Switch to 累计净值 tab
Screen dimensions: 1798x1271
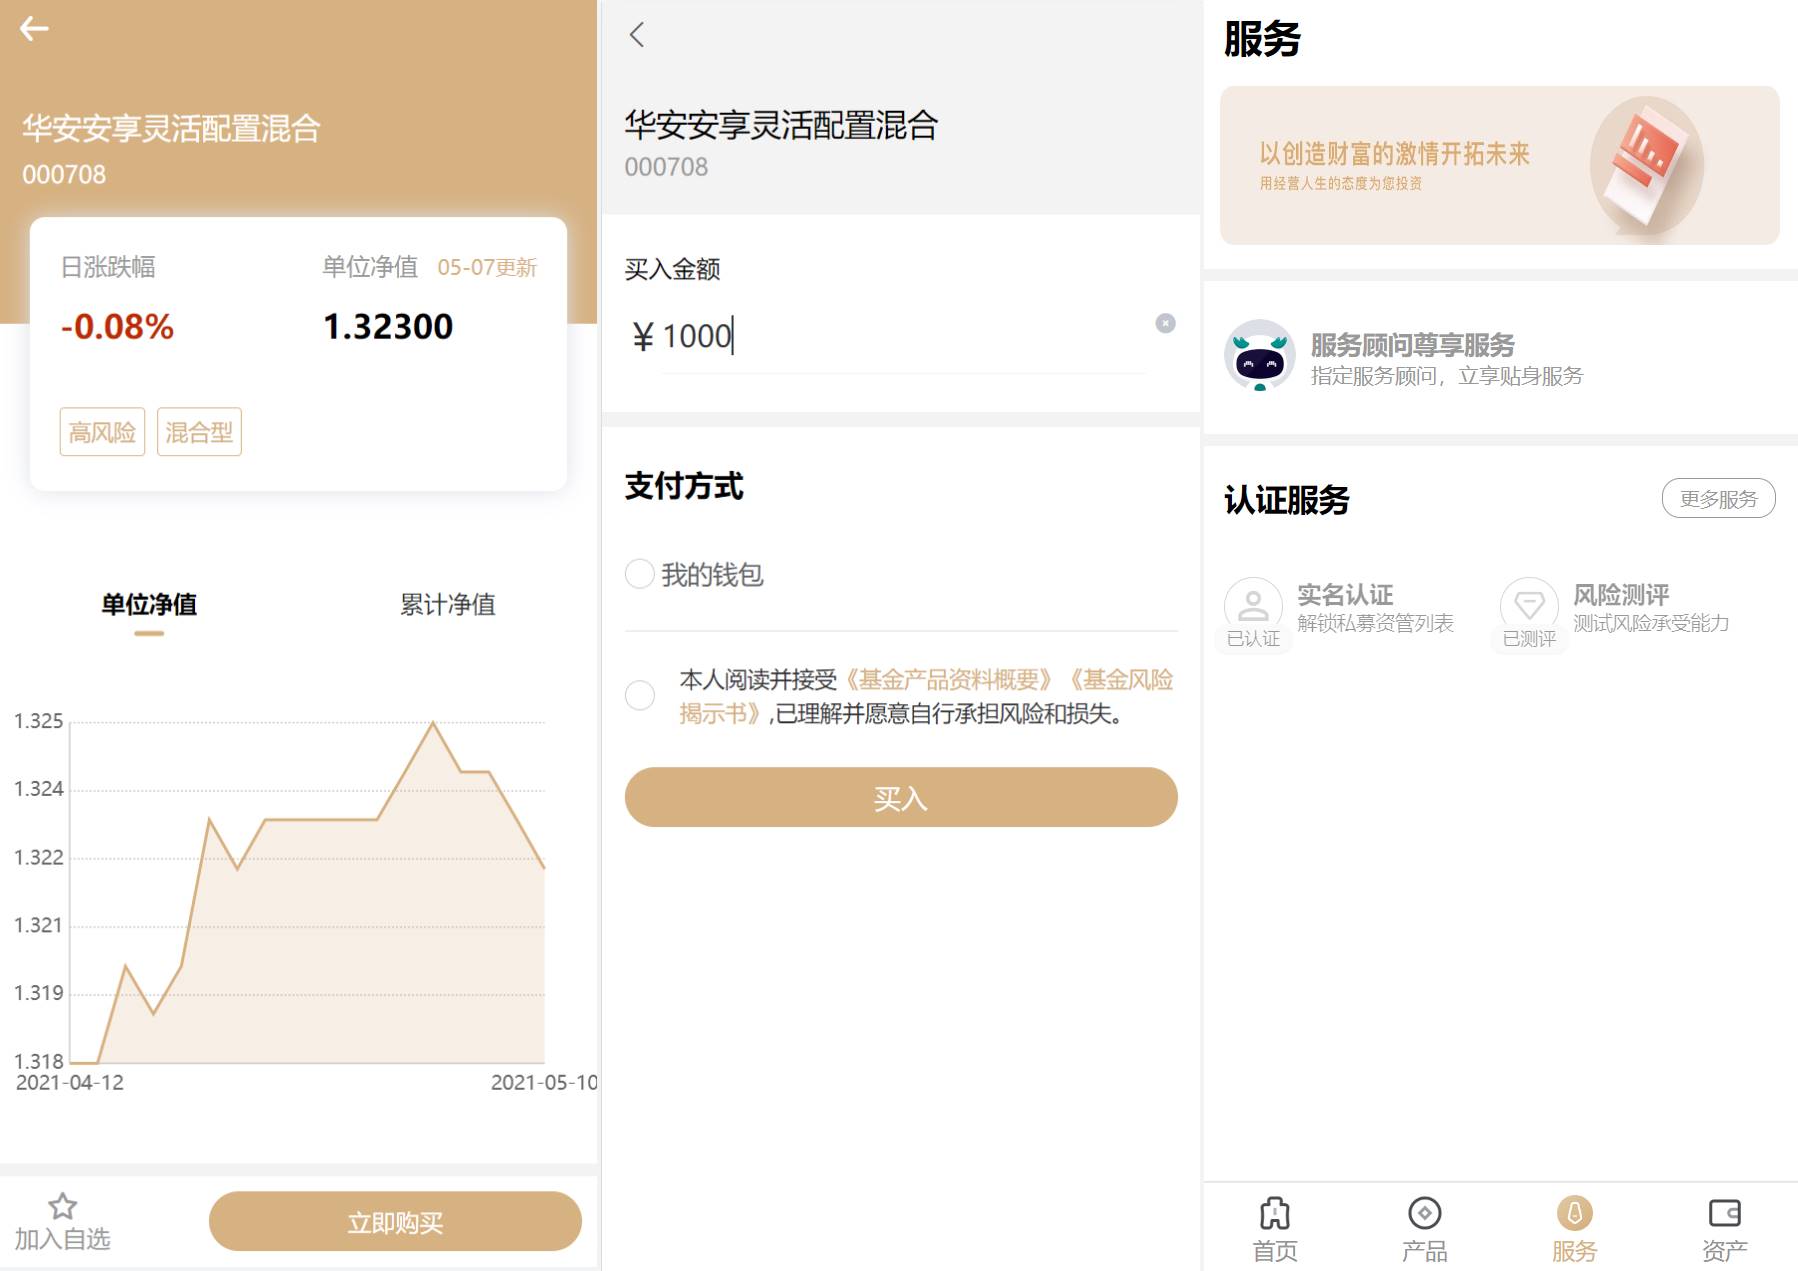click(447, 604)
